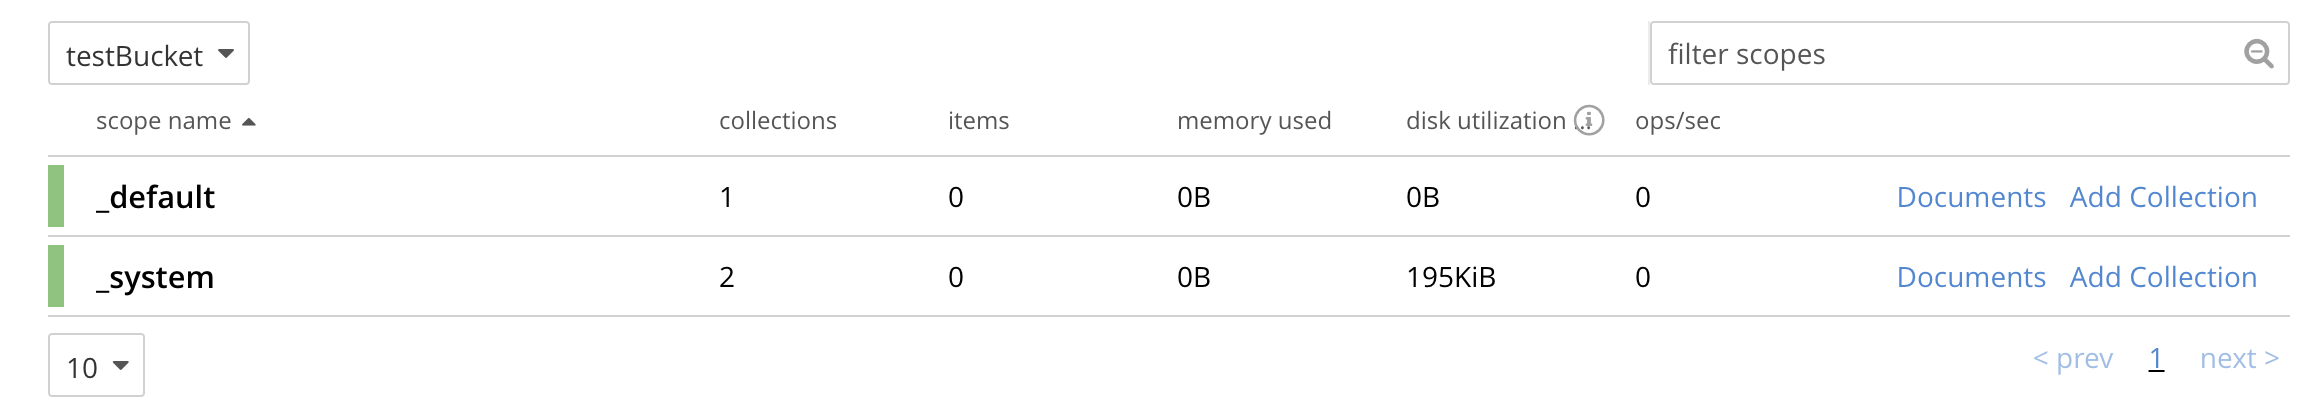
Task: Select page 1 in pagination
Action: pos(2156,358)
